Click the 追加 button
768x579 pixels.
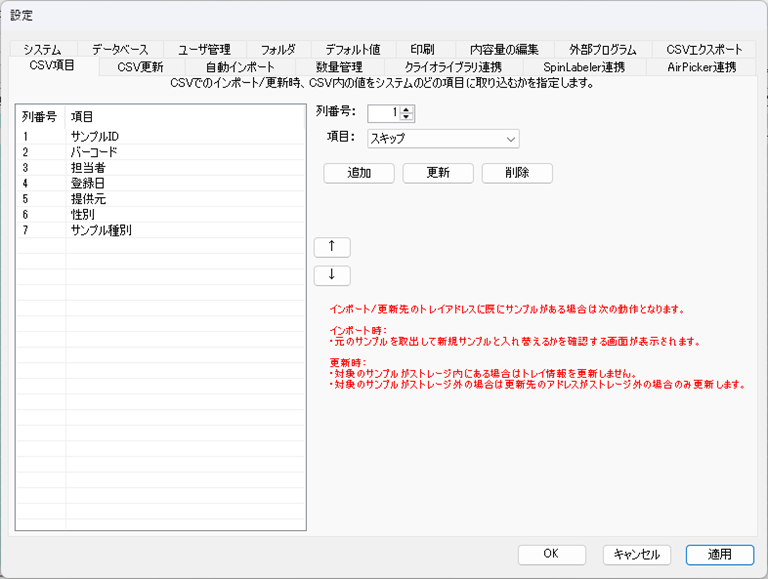(x=359, y=172)
